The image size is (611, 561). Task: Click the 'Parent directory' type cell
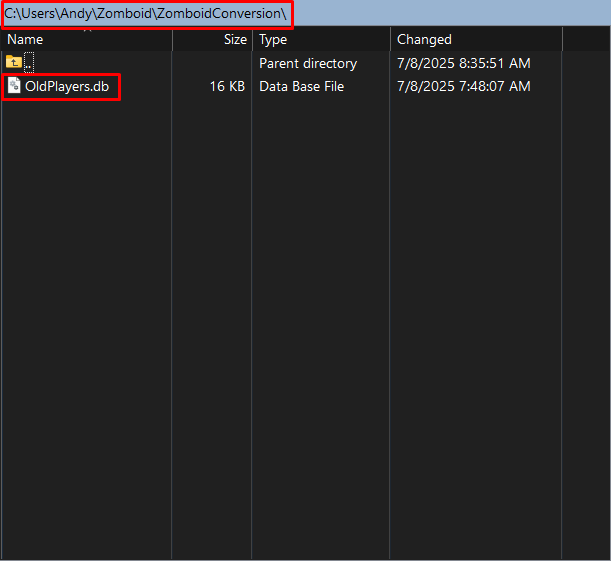308,63
